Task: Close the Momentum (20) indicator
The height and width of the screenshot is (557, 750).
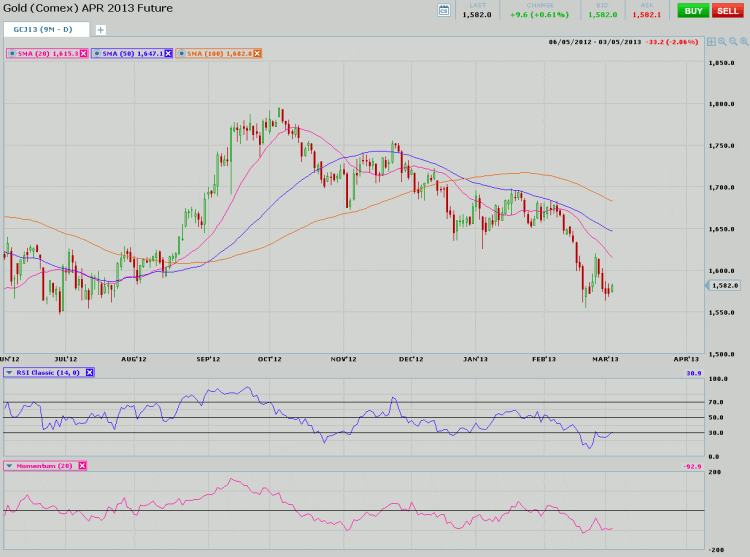Action: pyautogui.click(x=82, y=466)
